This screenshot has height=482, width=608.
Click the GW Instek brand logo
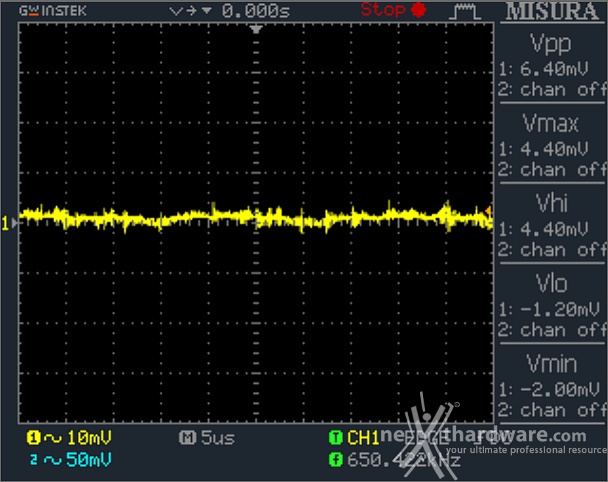(x=53, y=11)
